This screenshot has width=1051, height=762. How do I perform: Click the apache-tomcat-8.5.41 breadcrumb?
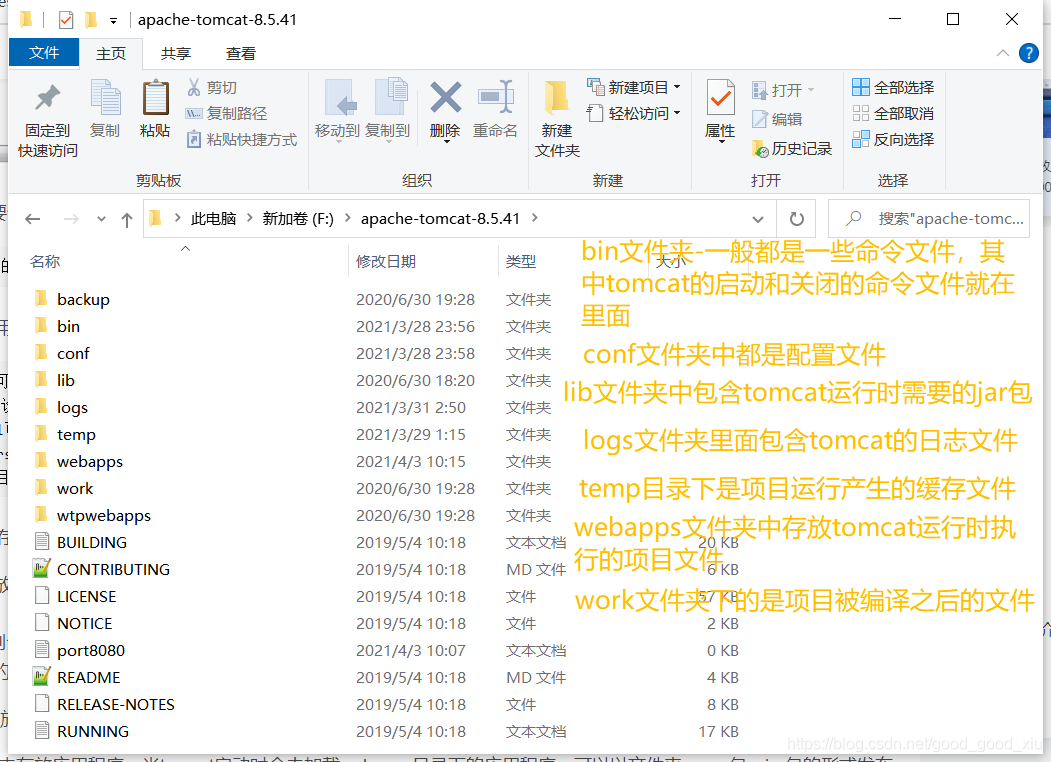440,218
